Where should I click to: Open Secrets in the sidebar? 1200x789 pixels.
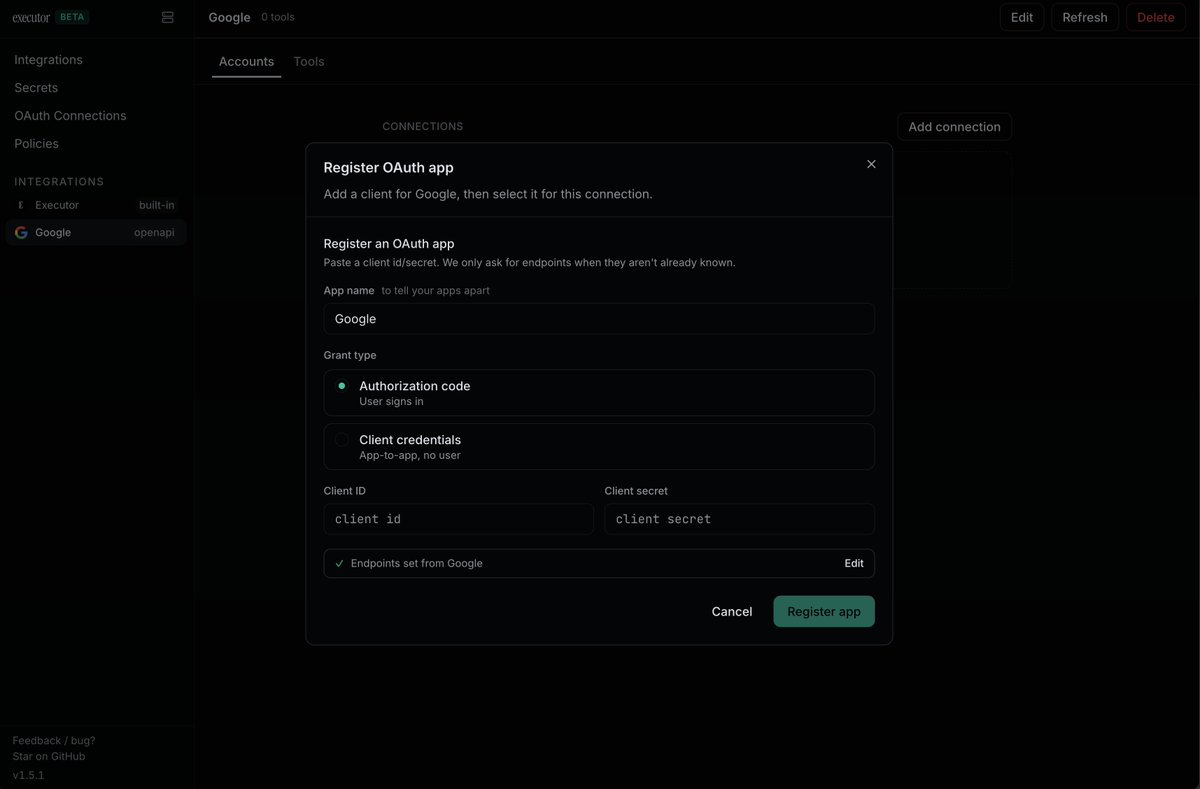coord(36,88)
